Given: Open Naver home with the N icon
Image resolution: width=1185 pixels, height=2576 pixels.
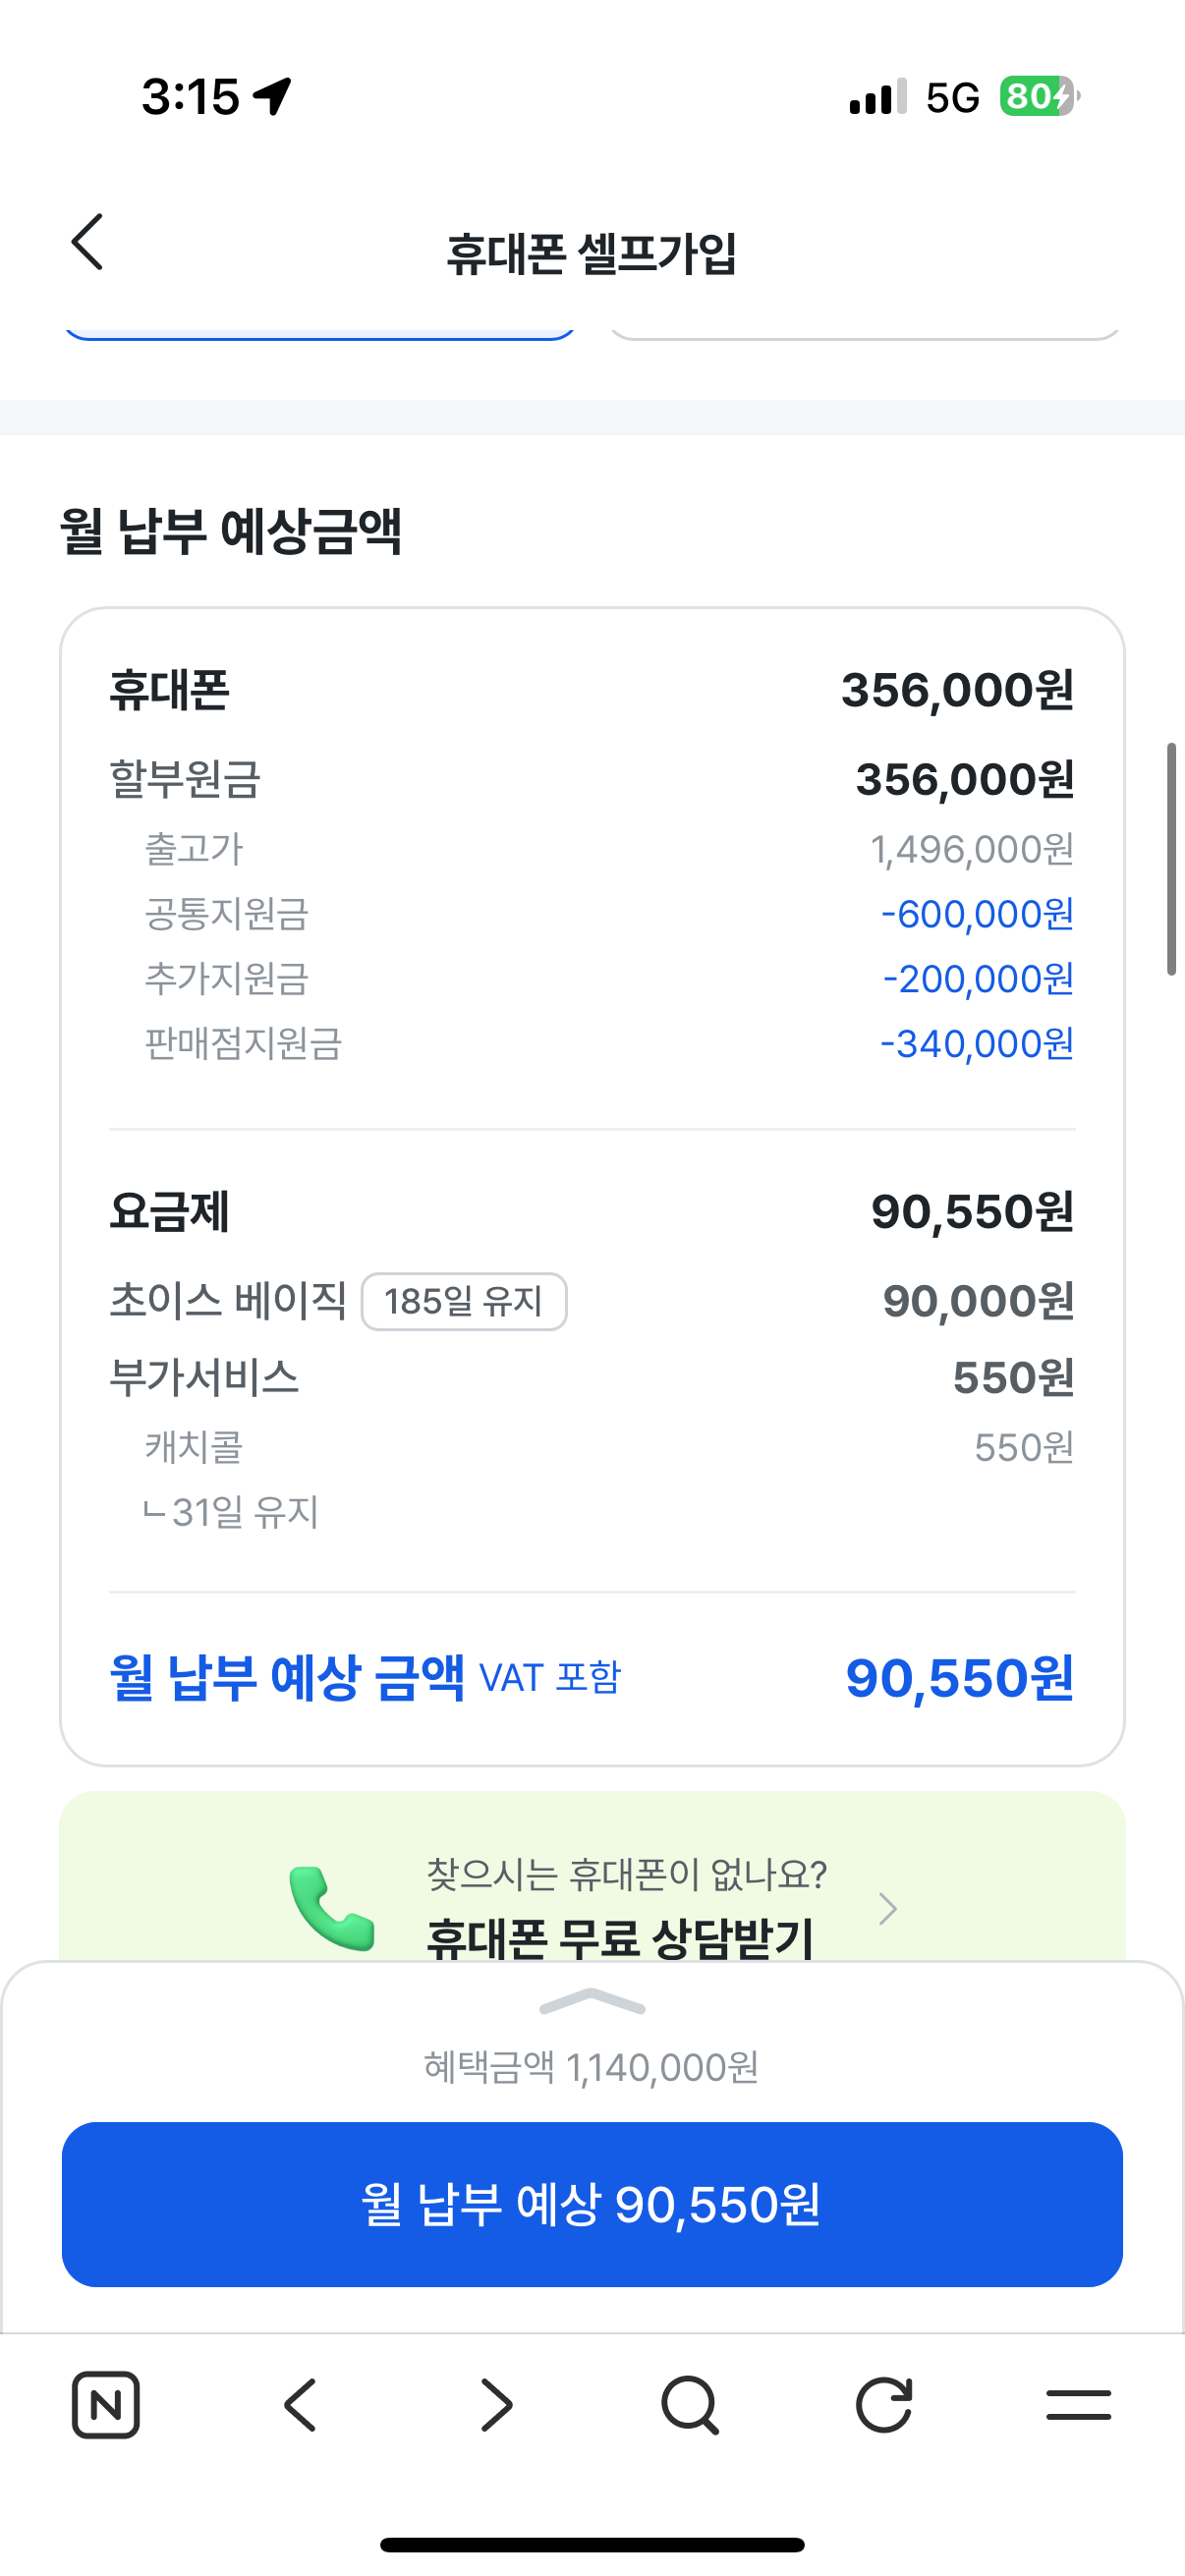Looking at the screenshot, I should [x=106, y=2404].
